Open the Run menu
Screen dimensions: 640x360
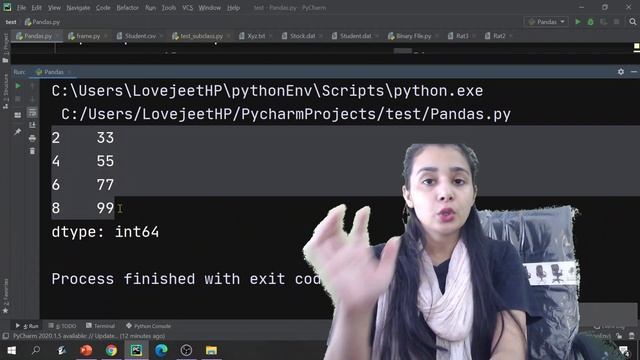coord(150,8)
